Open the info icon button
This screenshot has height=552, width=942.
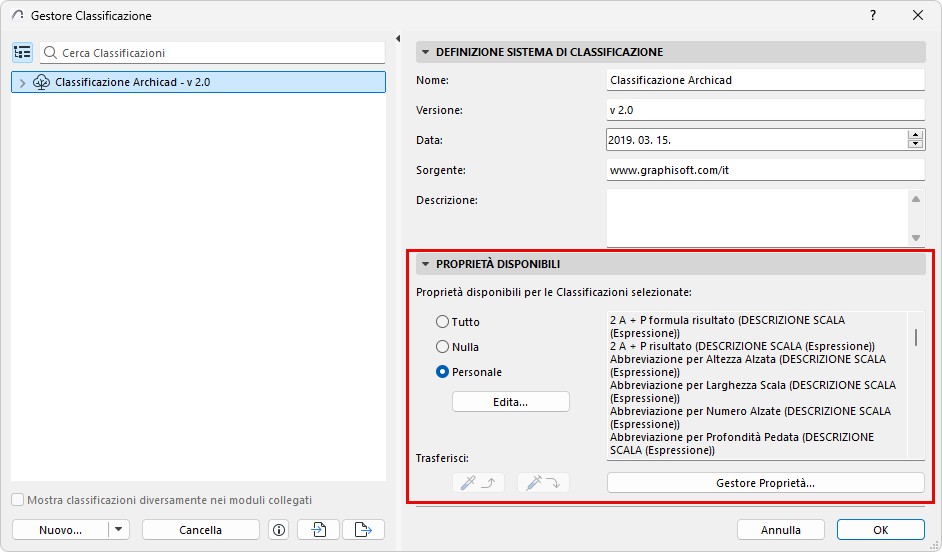tap(279, 530)
